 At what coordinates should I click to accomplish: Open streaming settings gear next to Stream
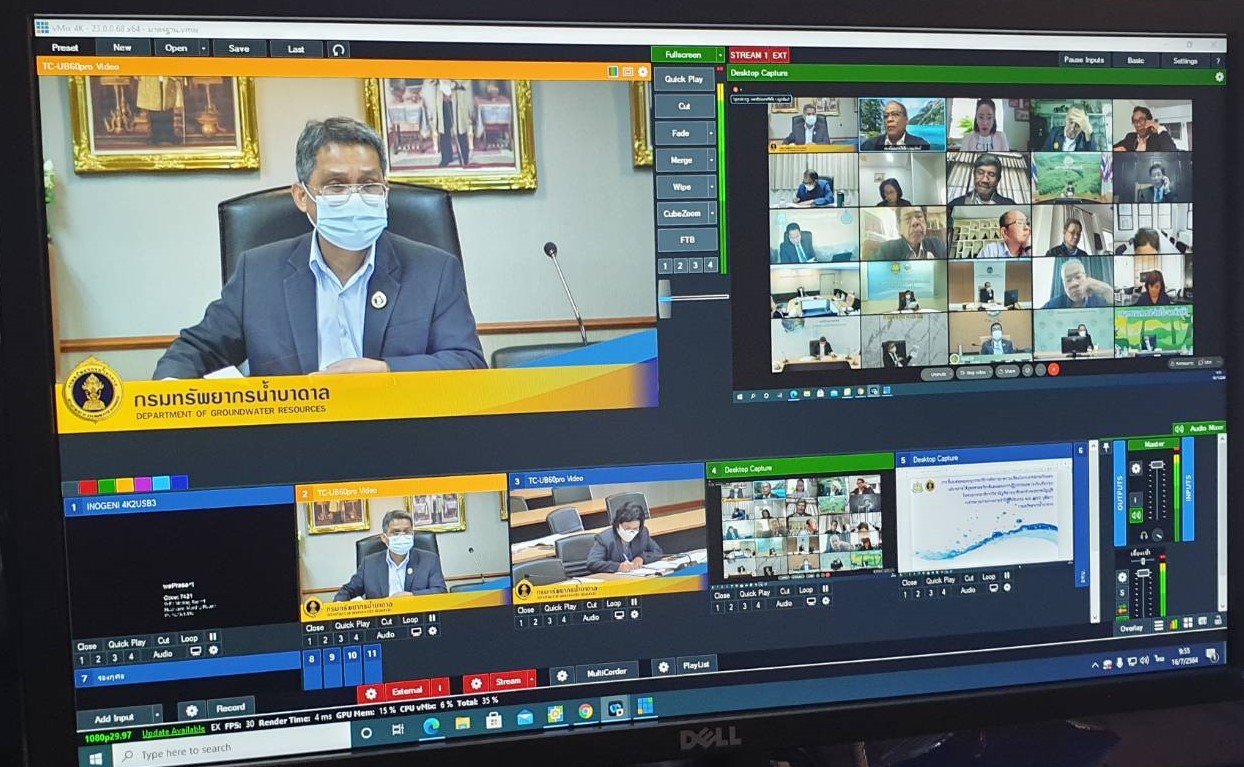[476, 683]
